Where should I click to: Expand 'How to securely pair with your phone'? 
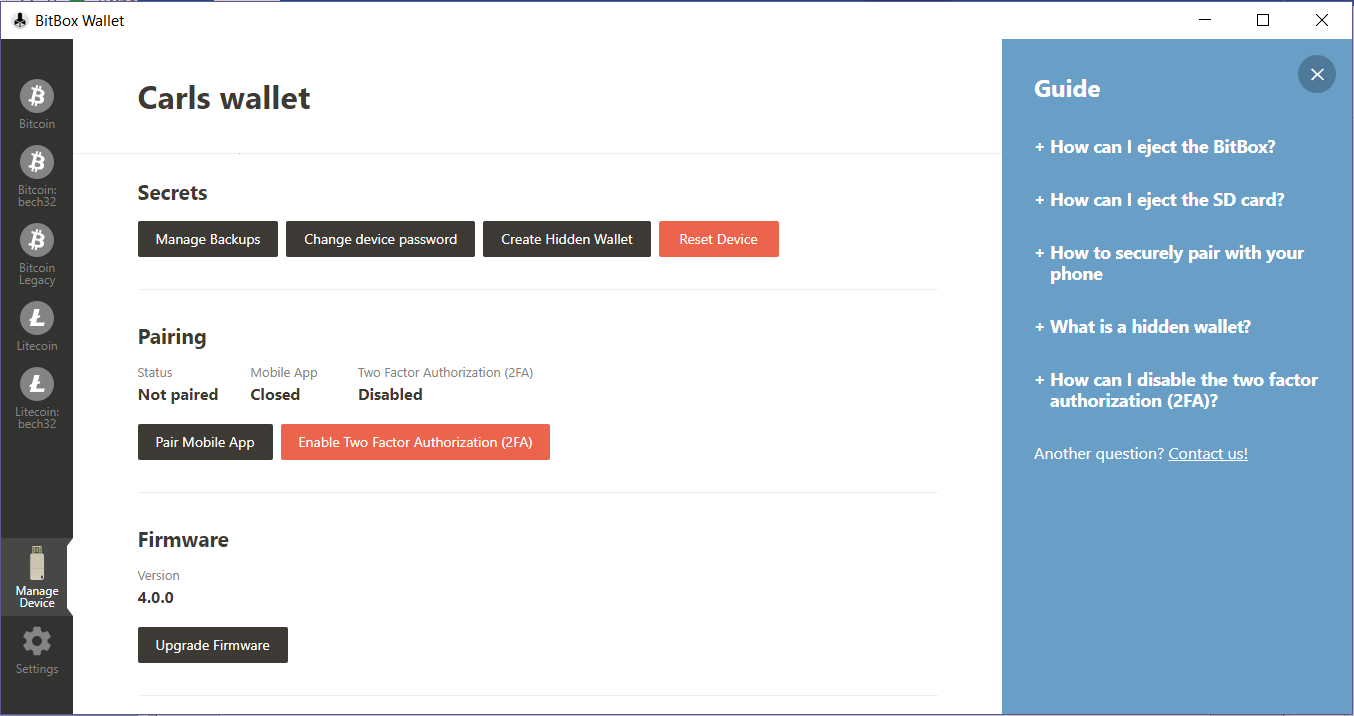point(1170,263)
